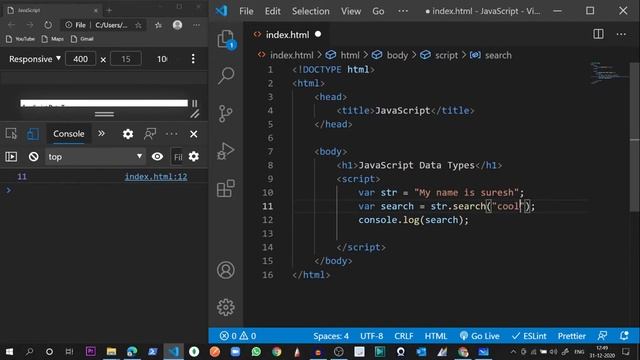Select the inspect element tool in DevTools
The image size is (640, 360).
tap(11, 134)
